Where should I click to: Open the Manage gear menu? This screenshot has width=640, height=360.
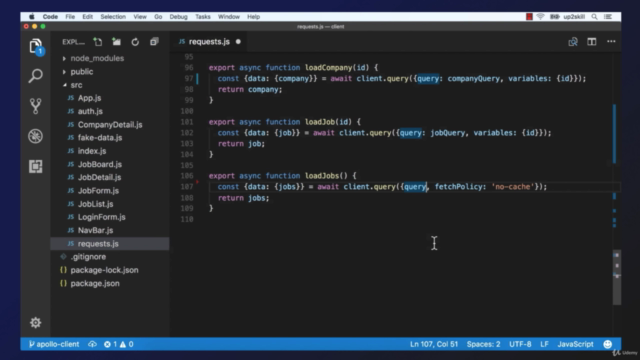[36, 322]
